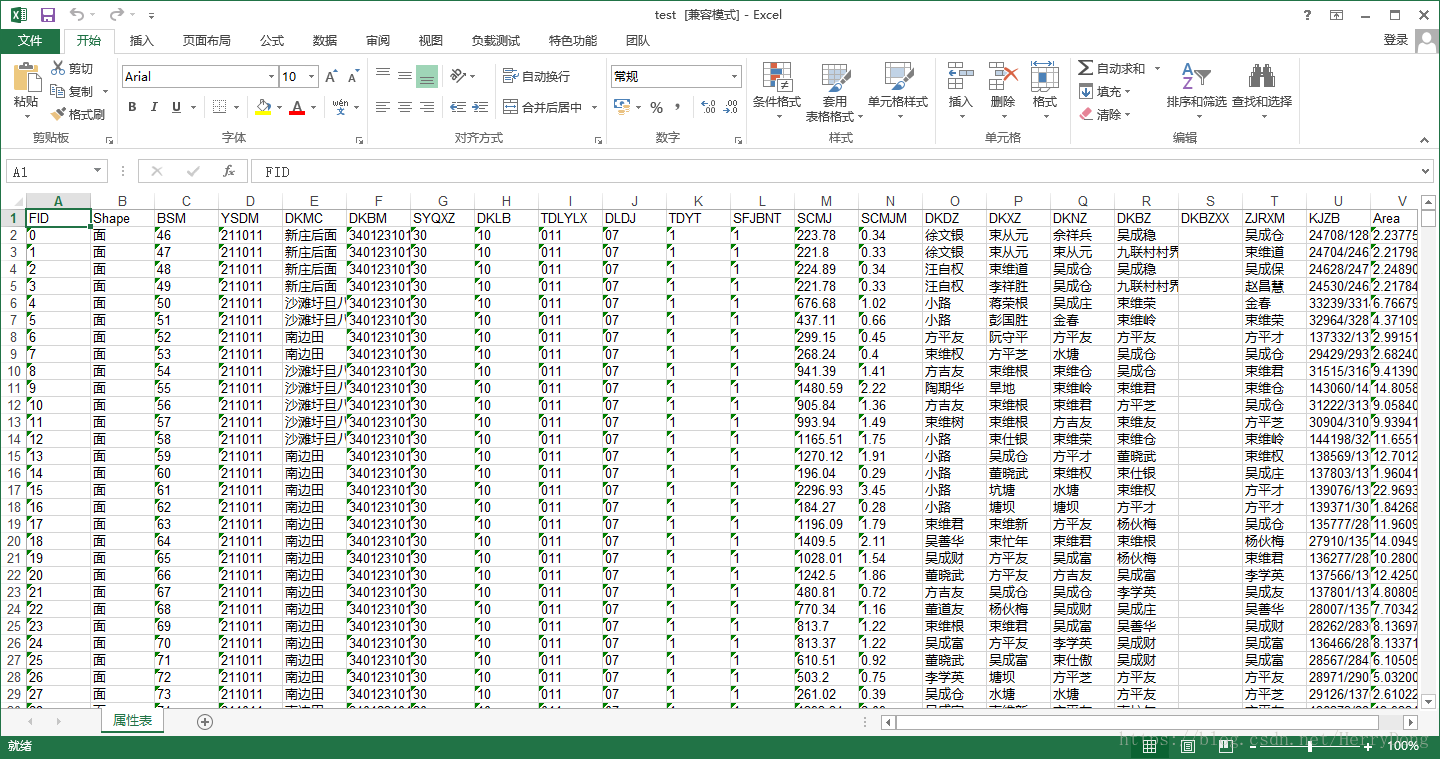This screenshot has height=759, width=1440.
Task: Apply red font color swatch
Action: pyautogui.click(x=297, y=107)
